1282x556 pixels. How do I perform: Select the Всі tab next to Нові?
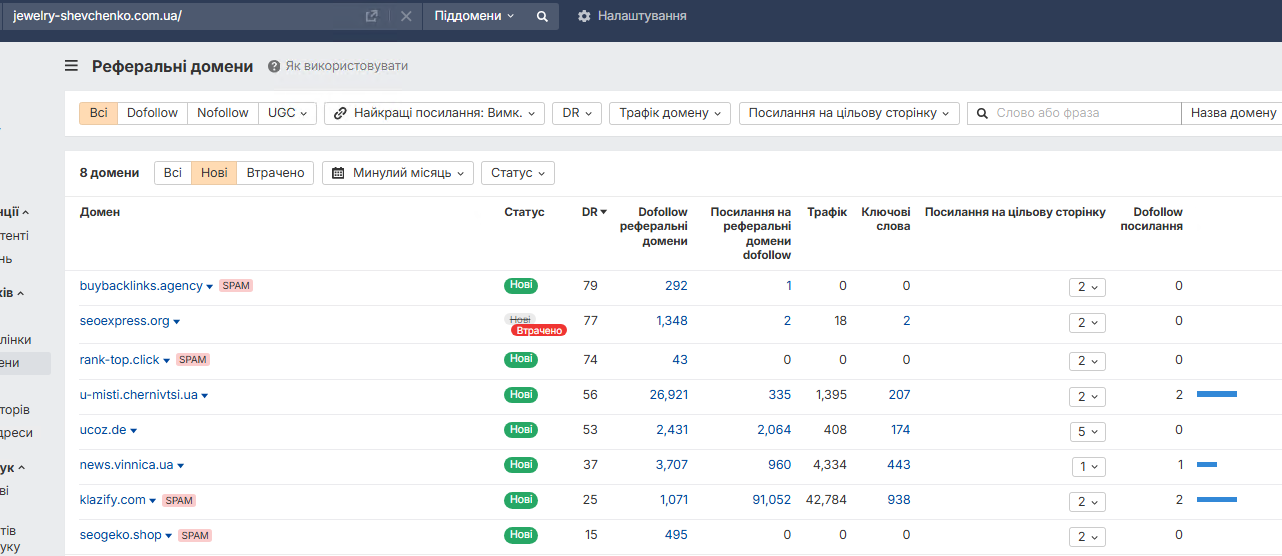(x=173, y=173)
